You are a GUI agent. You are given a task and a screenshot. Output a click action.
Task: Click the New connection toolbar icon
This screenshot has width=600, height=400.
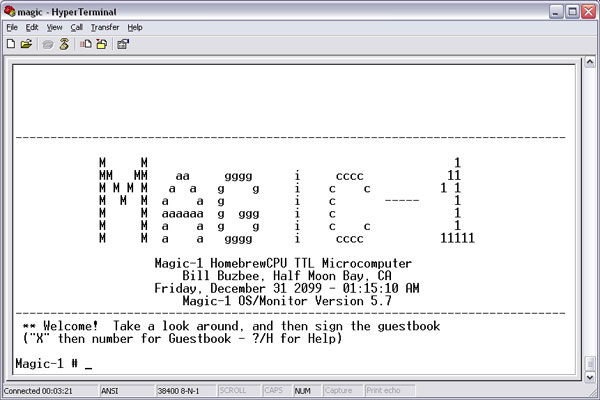10,44
